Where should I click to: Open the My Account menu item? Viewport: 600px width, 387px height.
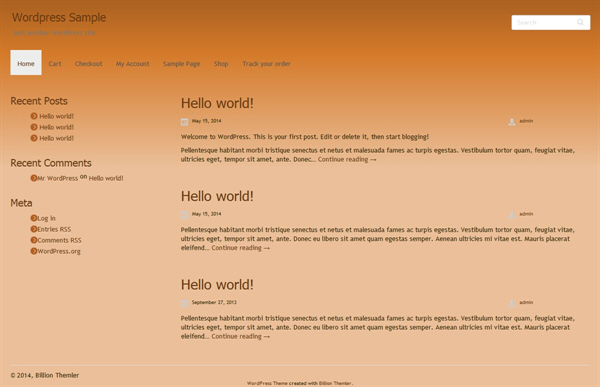(132, 64)
